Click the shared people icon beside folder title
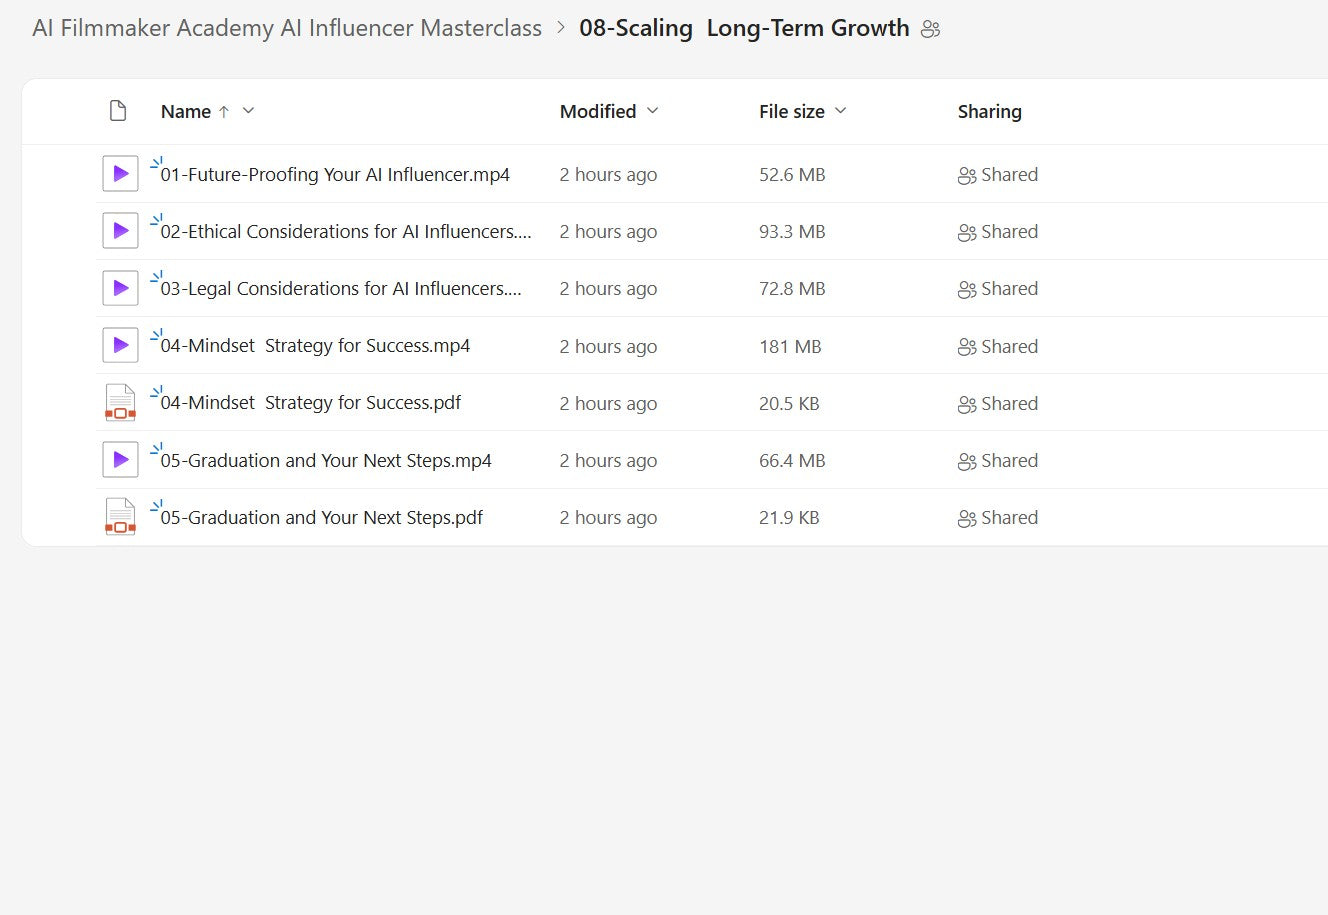 point(930,29)
